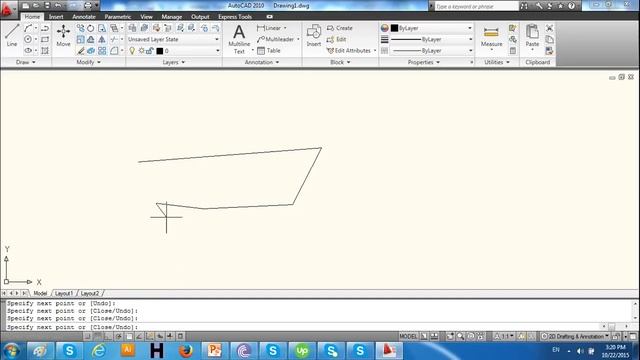Viewport: 640px width, 360px height.
Task: Pick the Arc draw tool
Action: pos(28,28)
